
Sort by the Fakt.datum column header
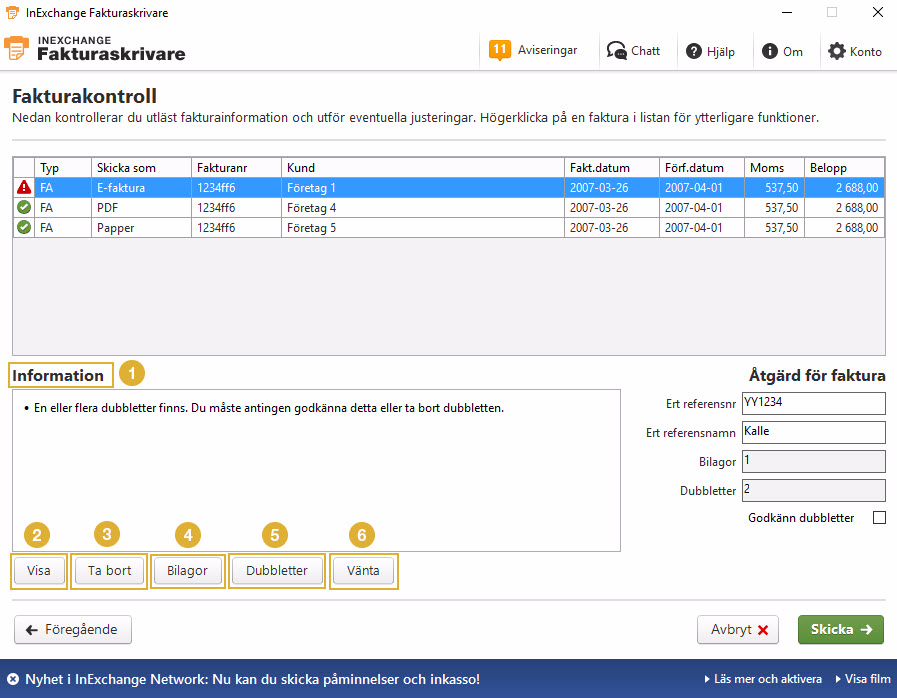(612, 168)
